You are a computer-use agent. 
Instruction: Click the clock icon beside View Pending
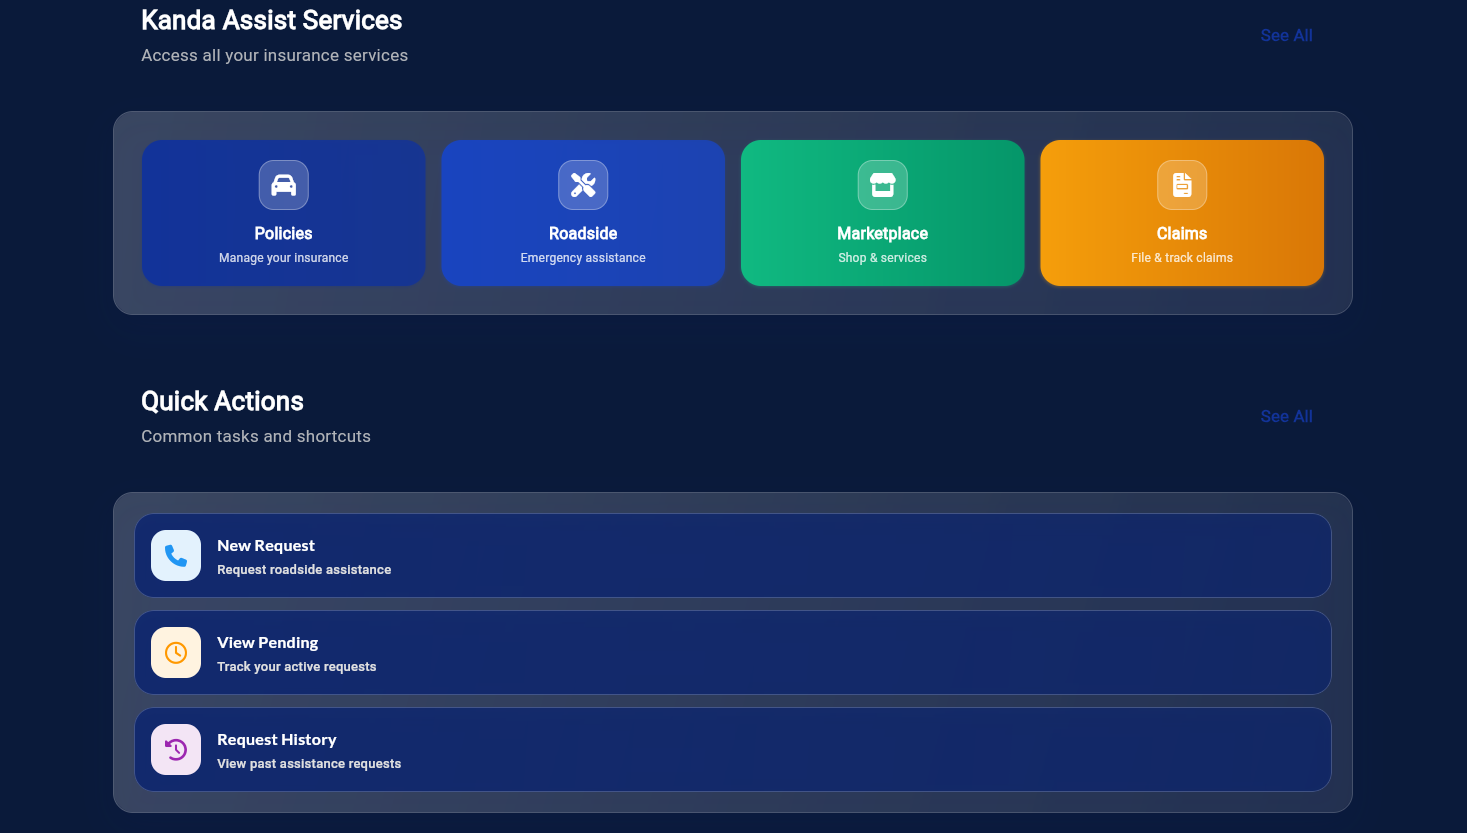[x=175, y=652]
